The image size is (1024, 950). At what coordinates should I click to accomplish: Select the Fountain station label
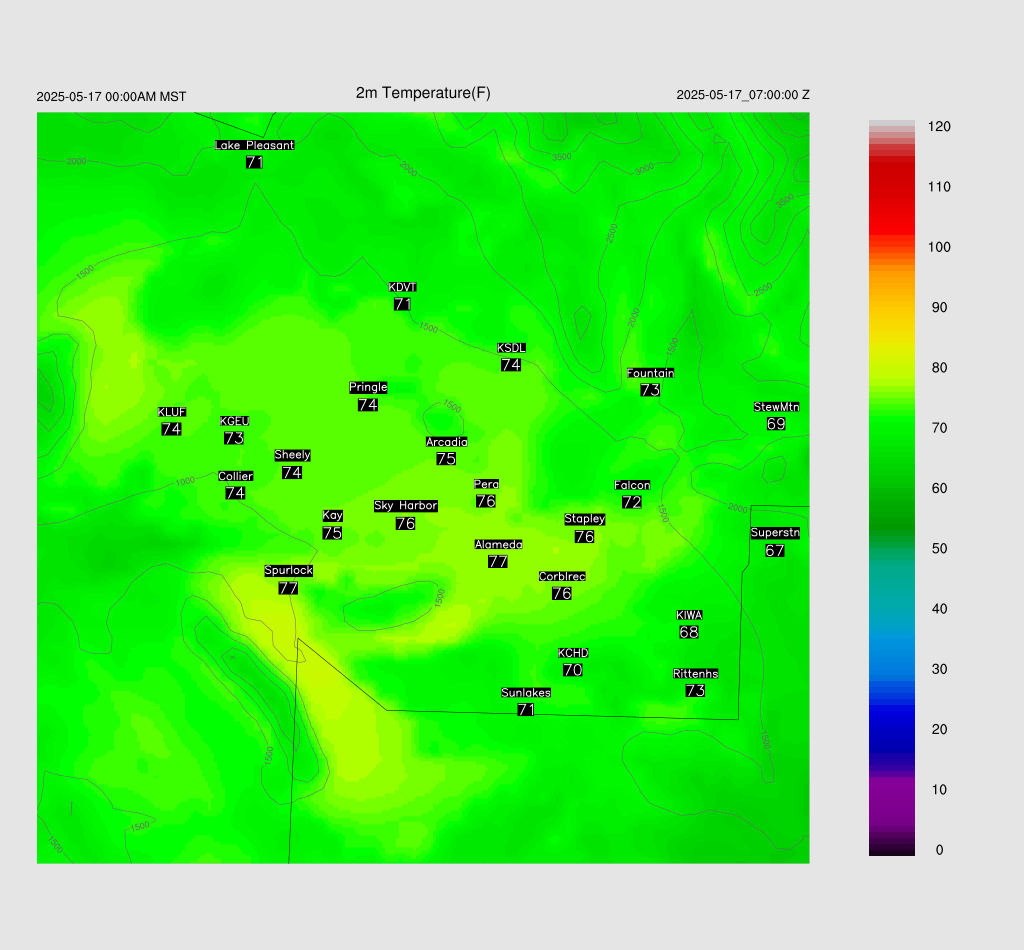tap(650, 373)
